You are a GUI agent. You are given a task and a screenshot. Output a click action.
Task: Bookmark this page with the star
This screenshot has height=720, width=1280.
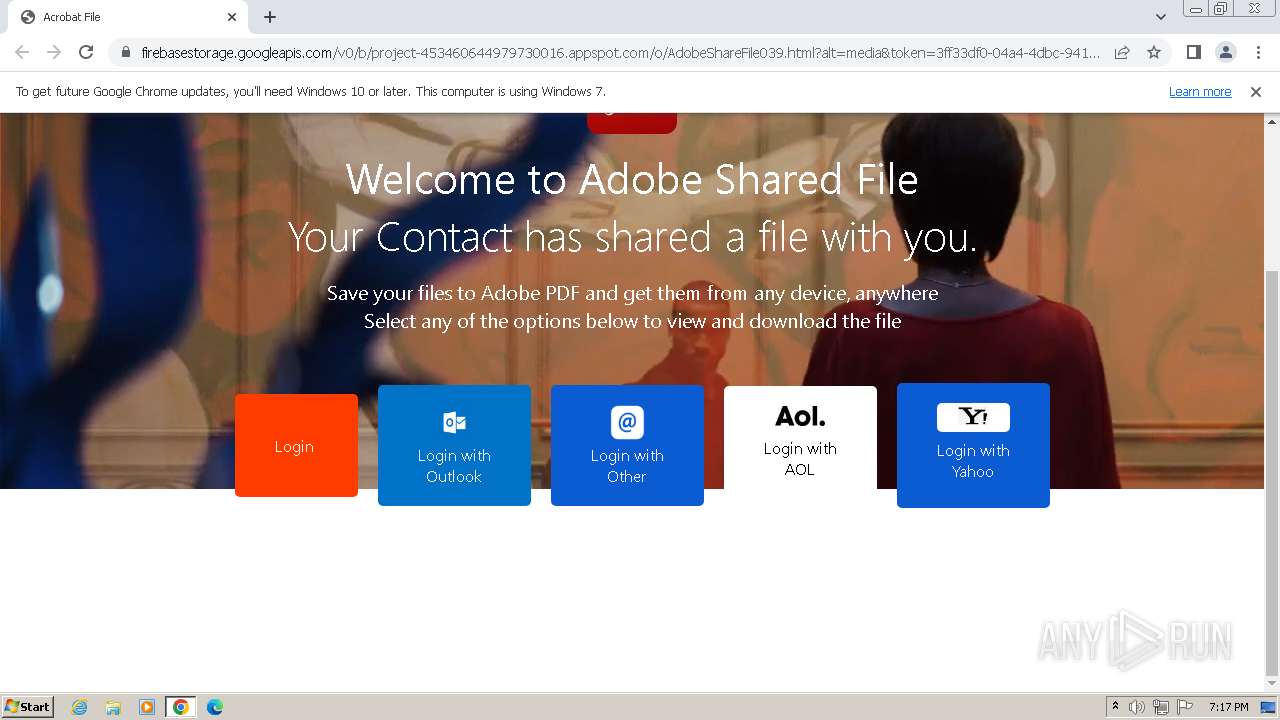[1154, 52]
